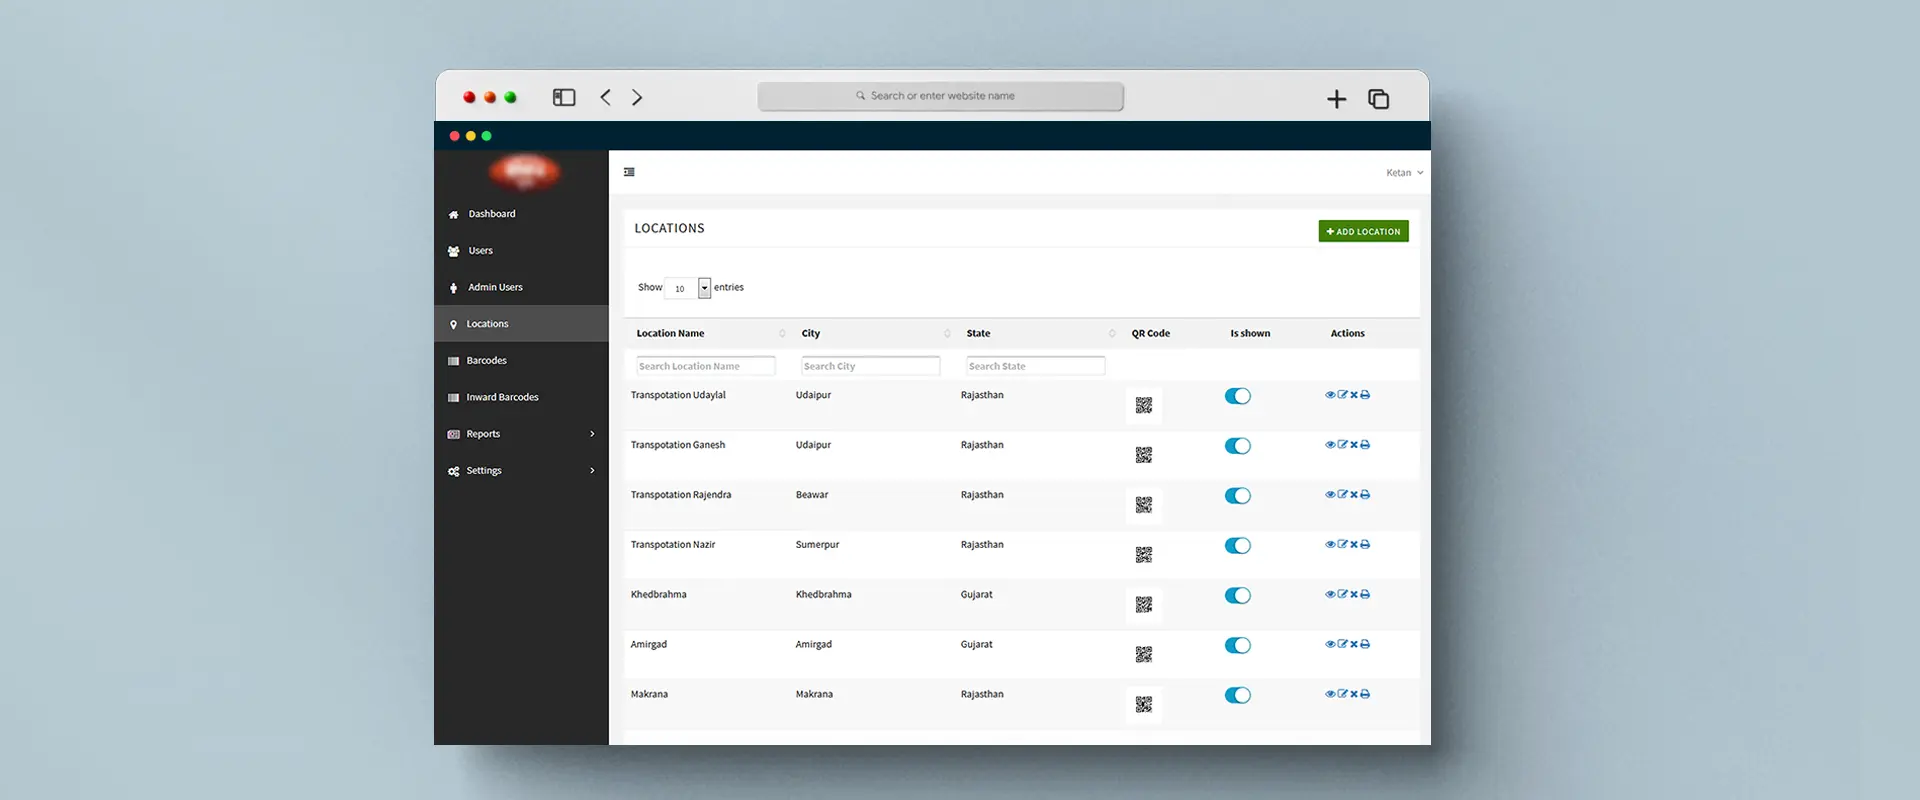
Task: Open QR code for Khedbrahma row
Action: click(x=1144, y=605)
